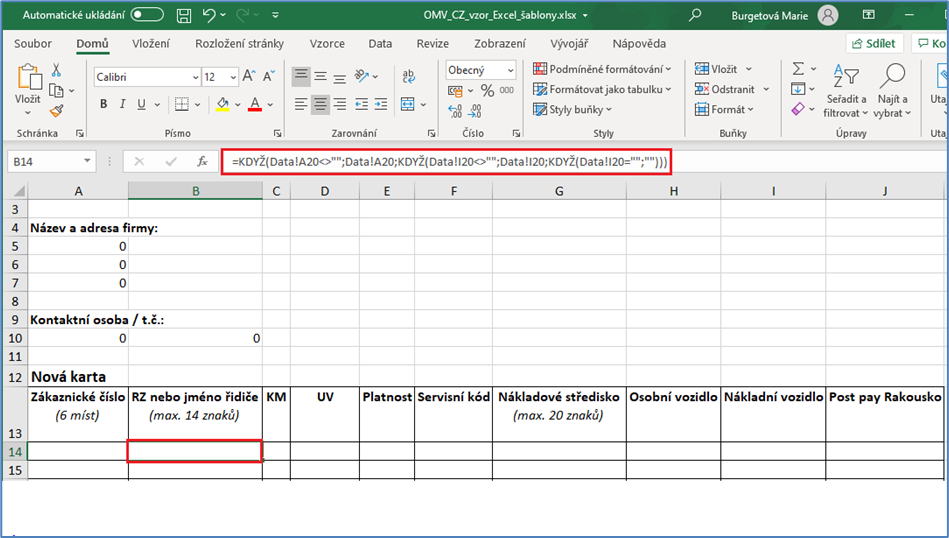Toggle the Automatické ukládání switch

tap(147, 15)
